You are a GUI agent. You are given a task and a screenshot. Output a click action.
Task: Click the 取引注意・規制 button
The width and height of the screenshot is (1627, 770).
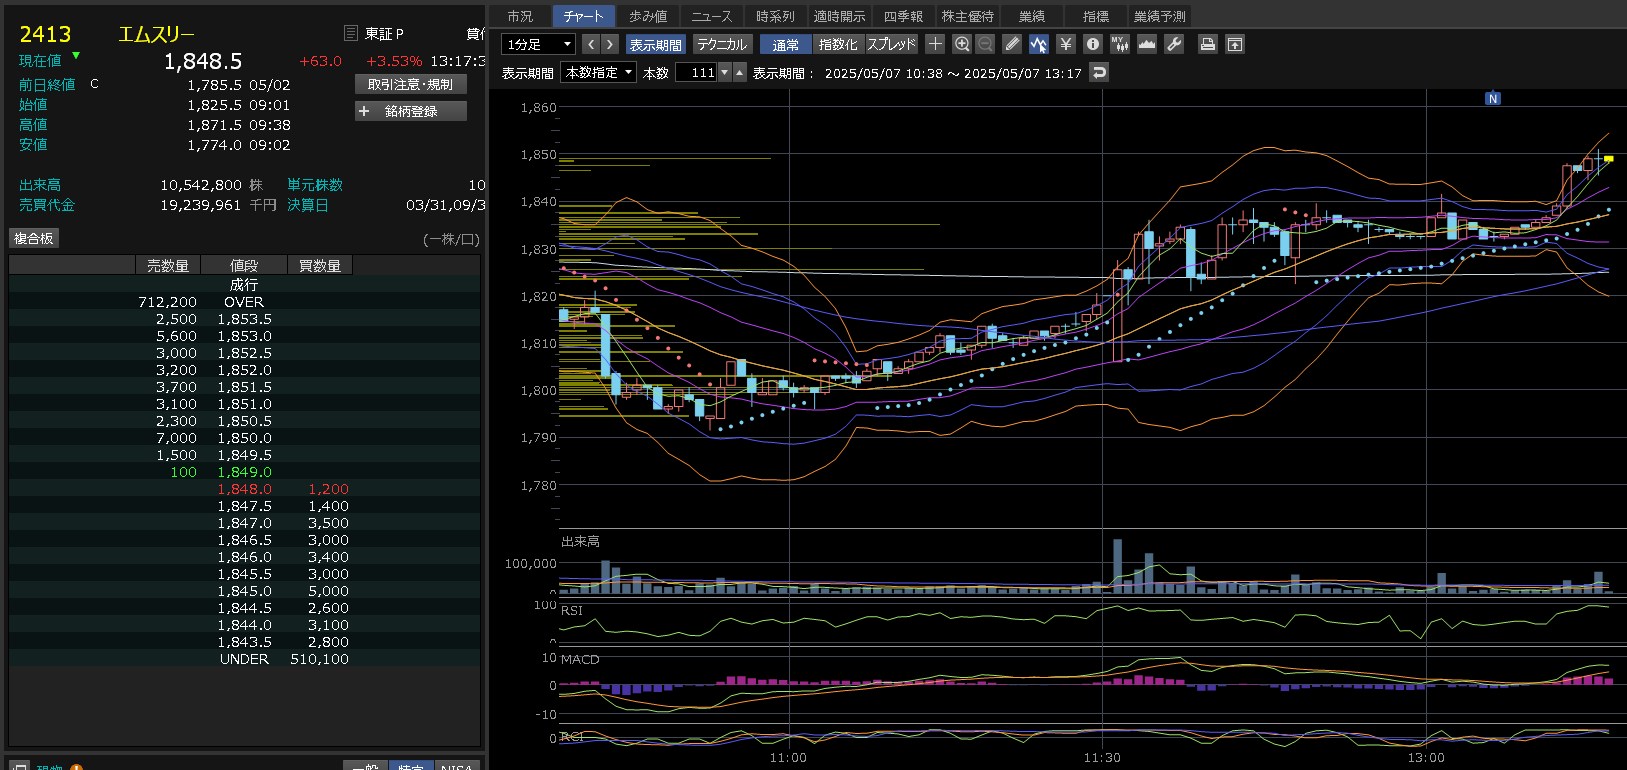[411, 85]
